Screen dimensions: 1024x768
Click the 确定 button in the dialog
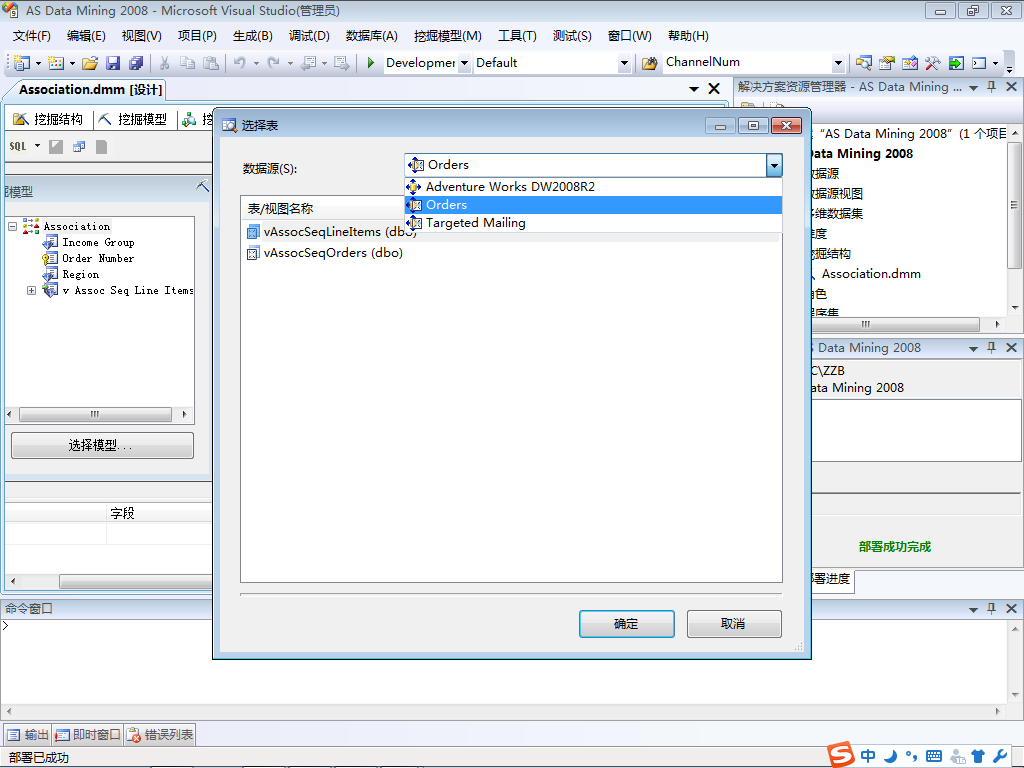tap(626, 624)
